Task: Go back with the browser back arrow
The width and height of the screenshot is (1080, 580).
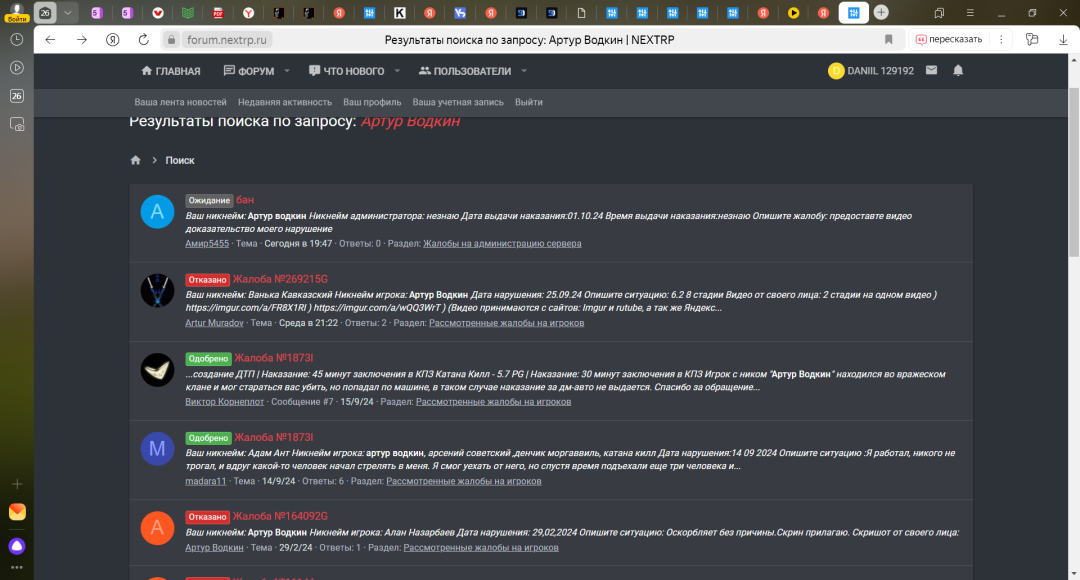Action: 50,40
